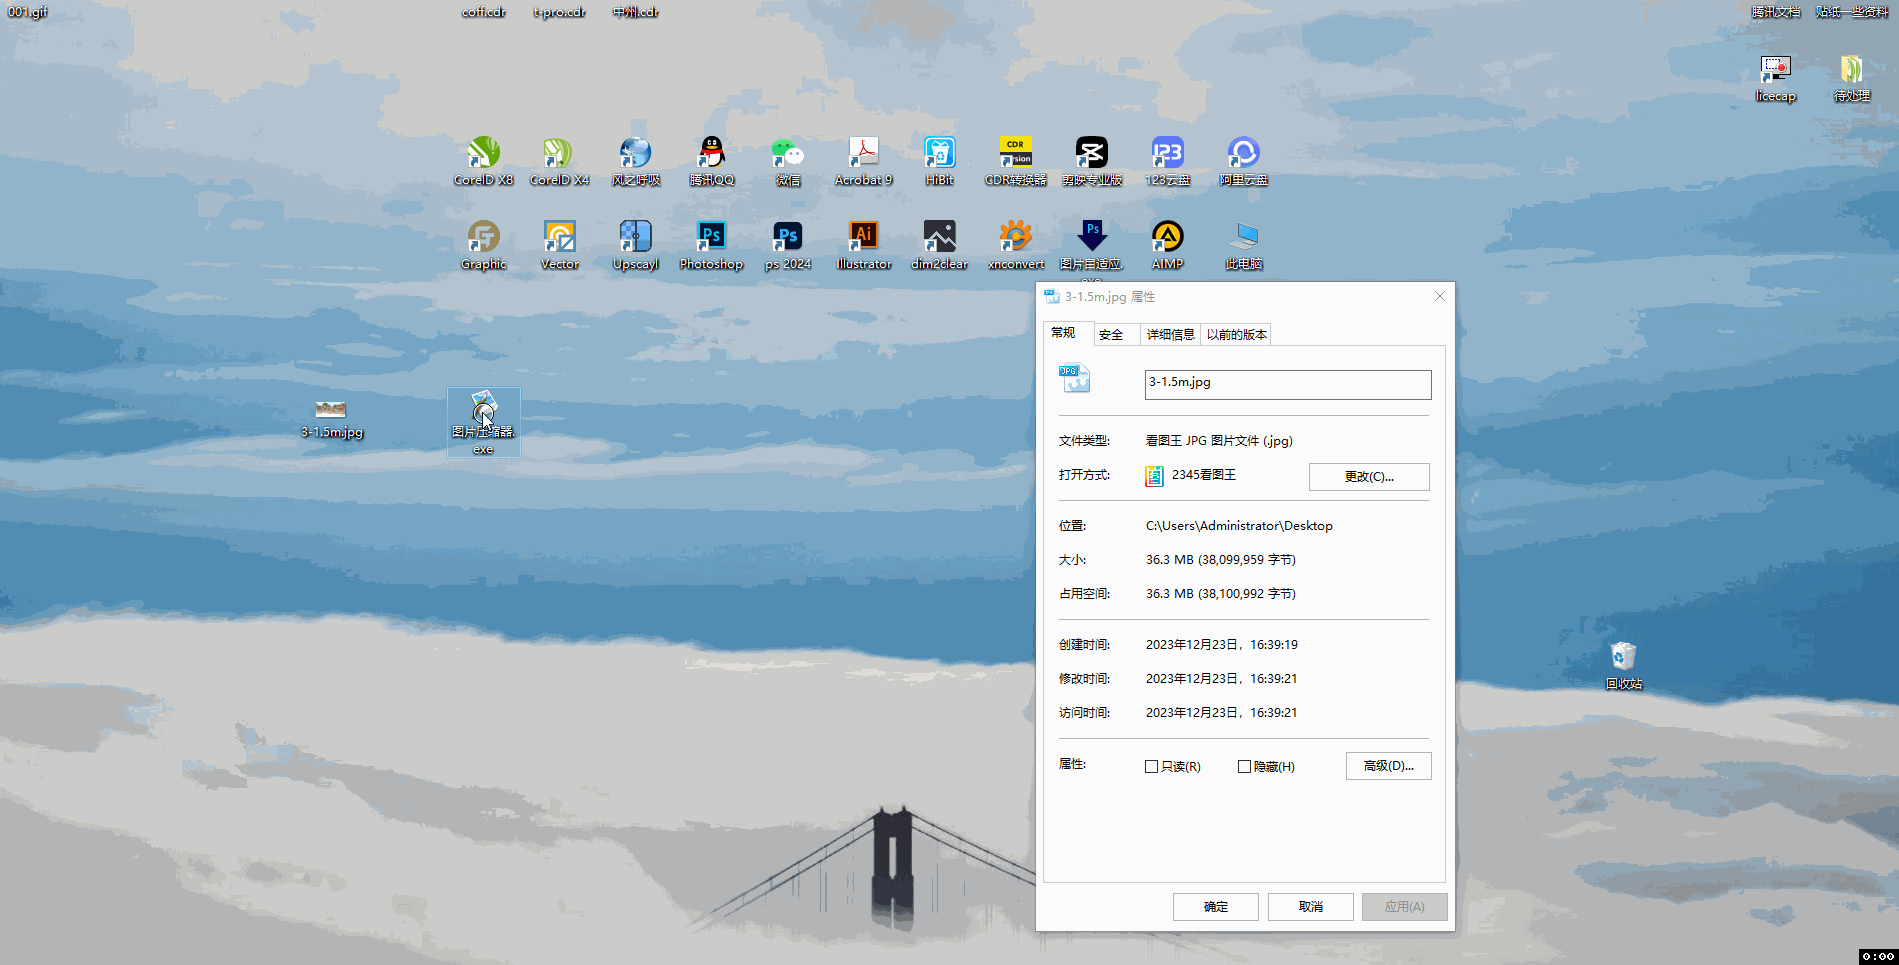Launch the Illustrator Ai icon

(x=864, y=245)
